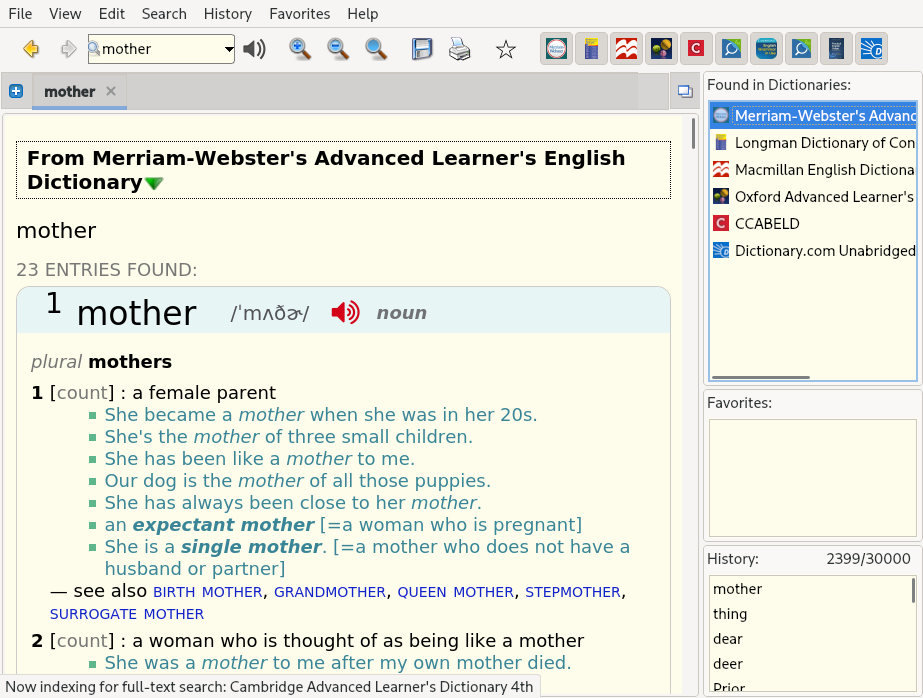
Task: Jump to CCABELD in Found list
Action: pyautogui.click(x=814, y=224)
